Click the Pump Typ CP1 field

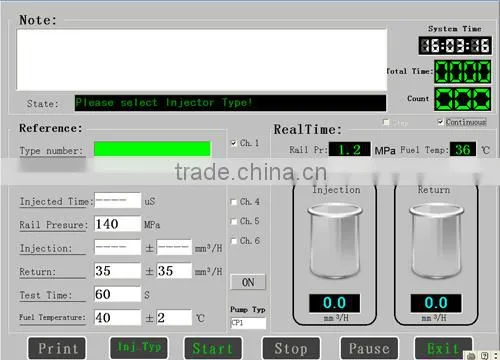tap(248, 323)
